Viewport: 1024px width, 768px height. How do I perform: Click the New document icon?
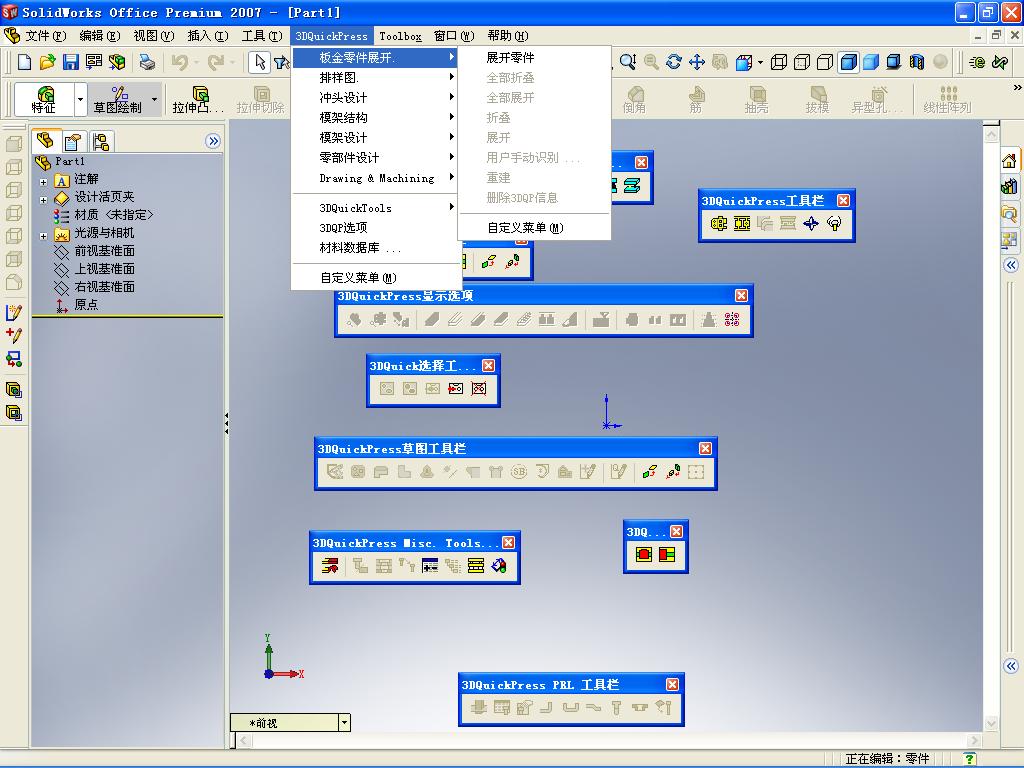[x=24, y=62]
